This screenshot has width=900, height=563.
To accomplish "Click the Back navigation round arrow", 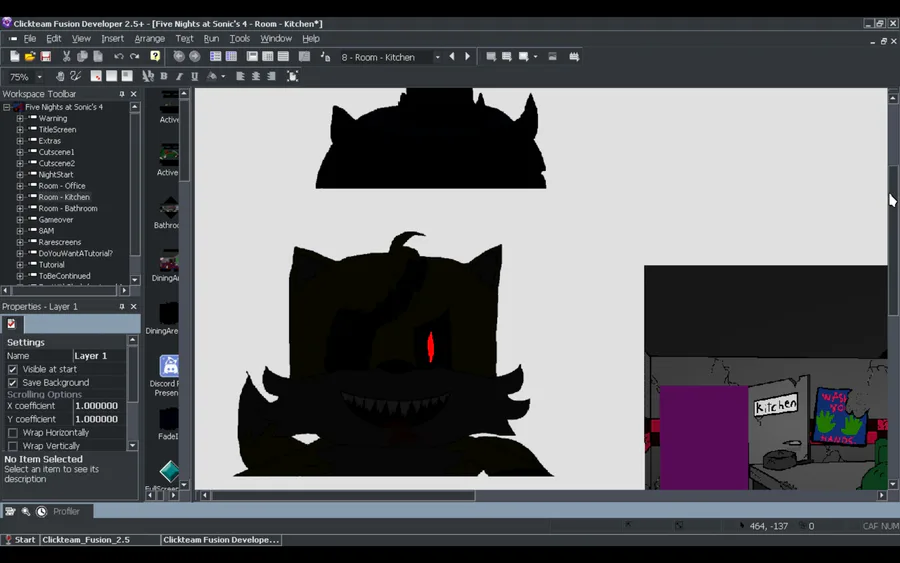I will pyautogui.click(x=179, y=56).
